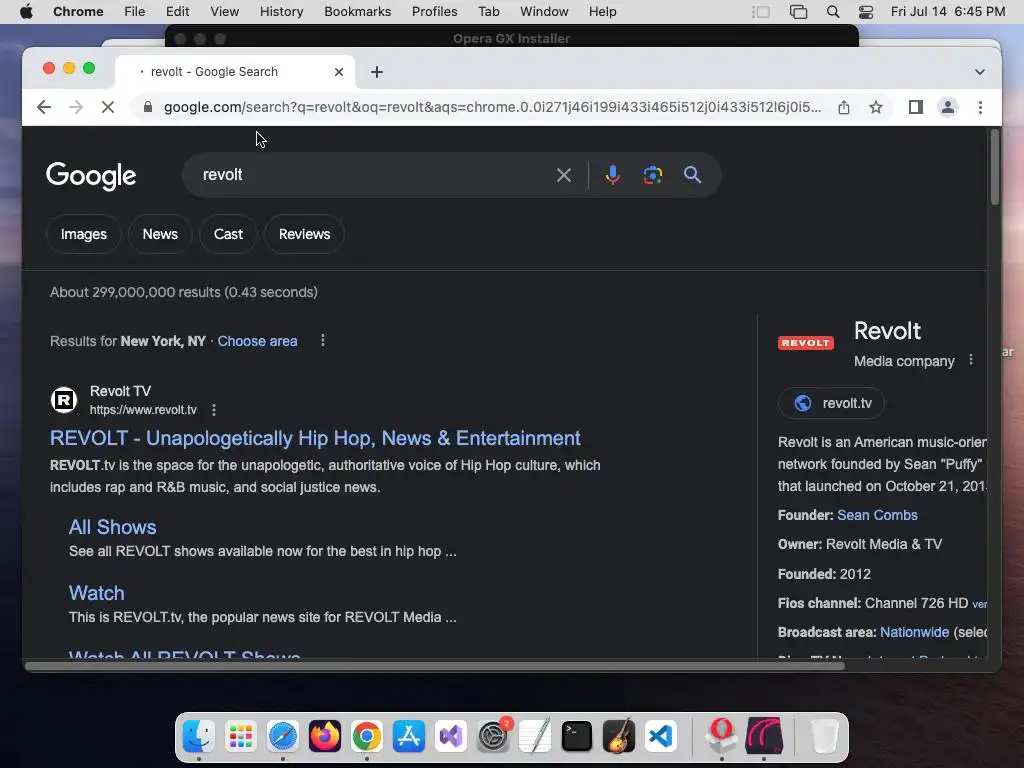Launch Safari from the dock

[x=283, y=737]
